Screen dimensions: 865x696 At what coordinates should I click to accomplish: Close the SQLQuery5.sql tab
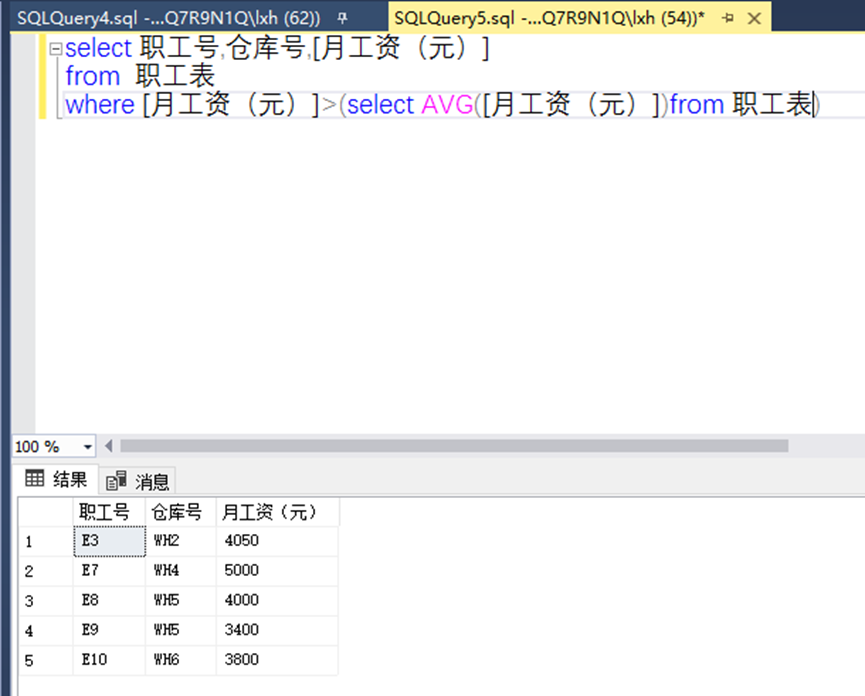tap(754, 19)
